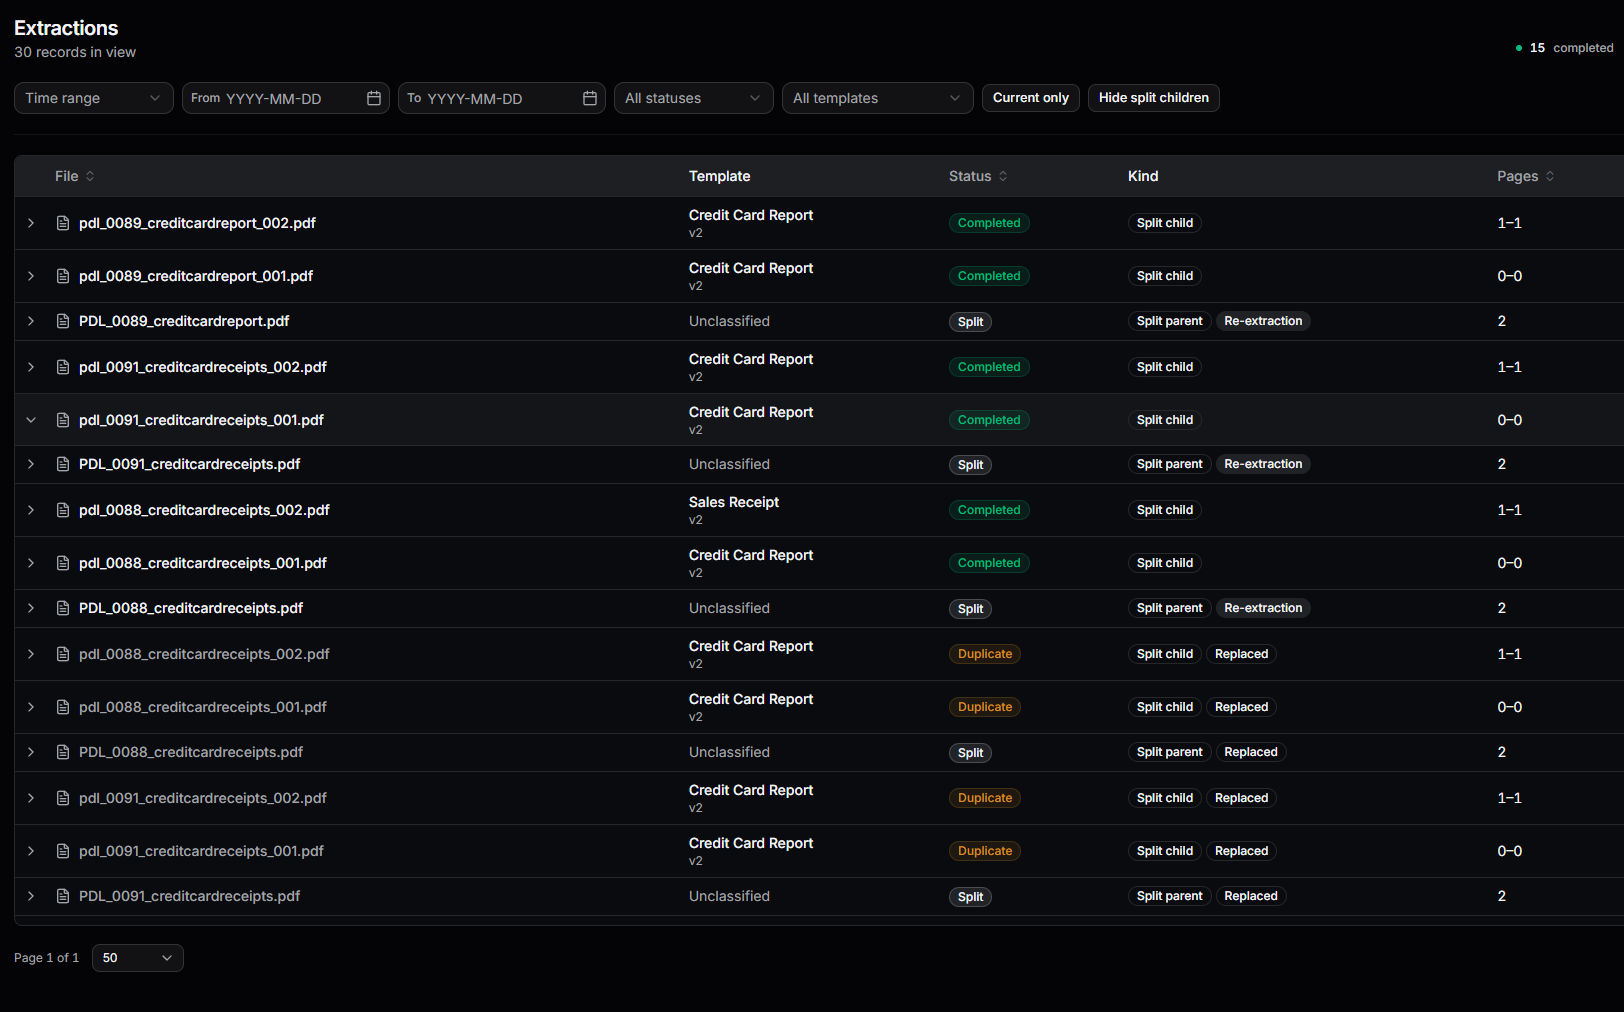The image size is (1624, 1012).
Task: Click file icon of Re-extraction PDL_0088_creditcardreceipts.pdf
Action: pyautogui.click(x=63, y=608)
